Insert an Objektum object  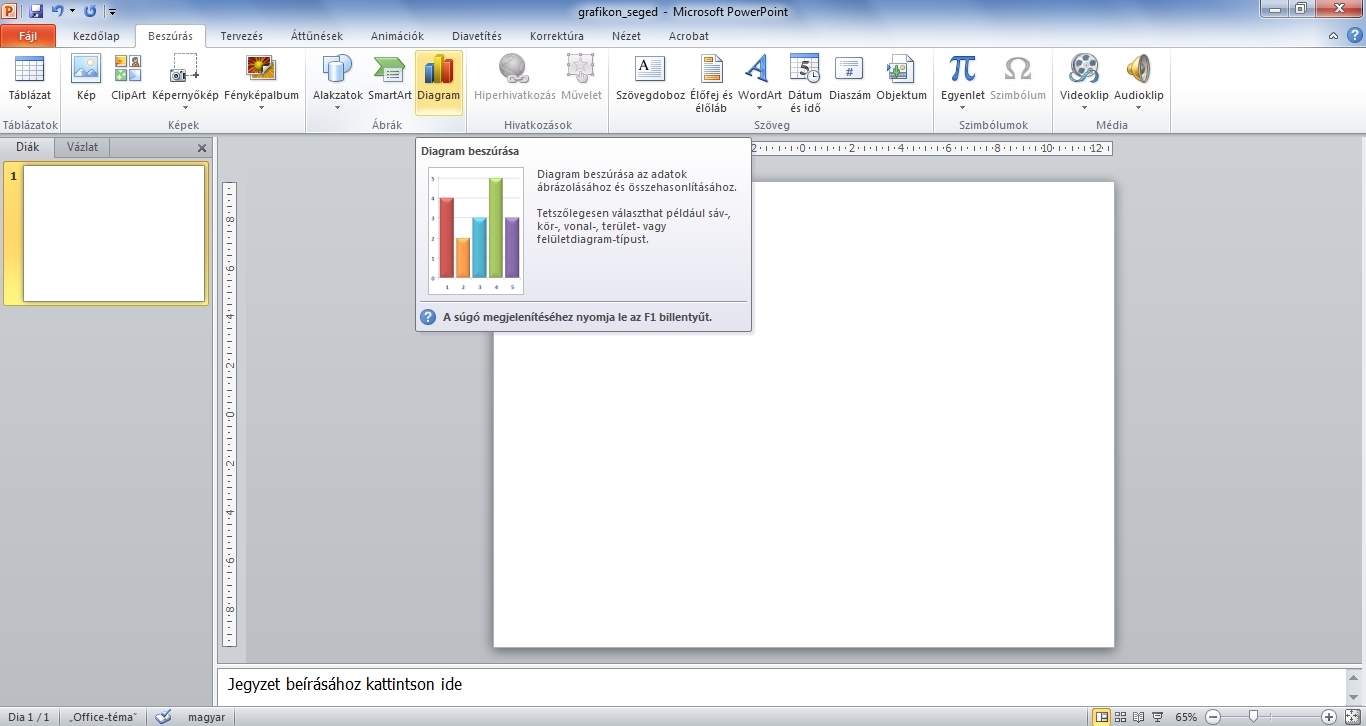(901, 80)
